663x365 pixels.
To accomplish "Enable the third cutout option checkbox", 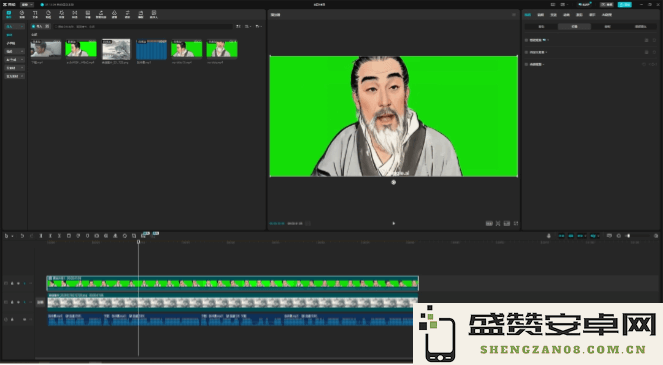I will pos(526,65).
